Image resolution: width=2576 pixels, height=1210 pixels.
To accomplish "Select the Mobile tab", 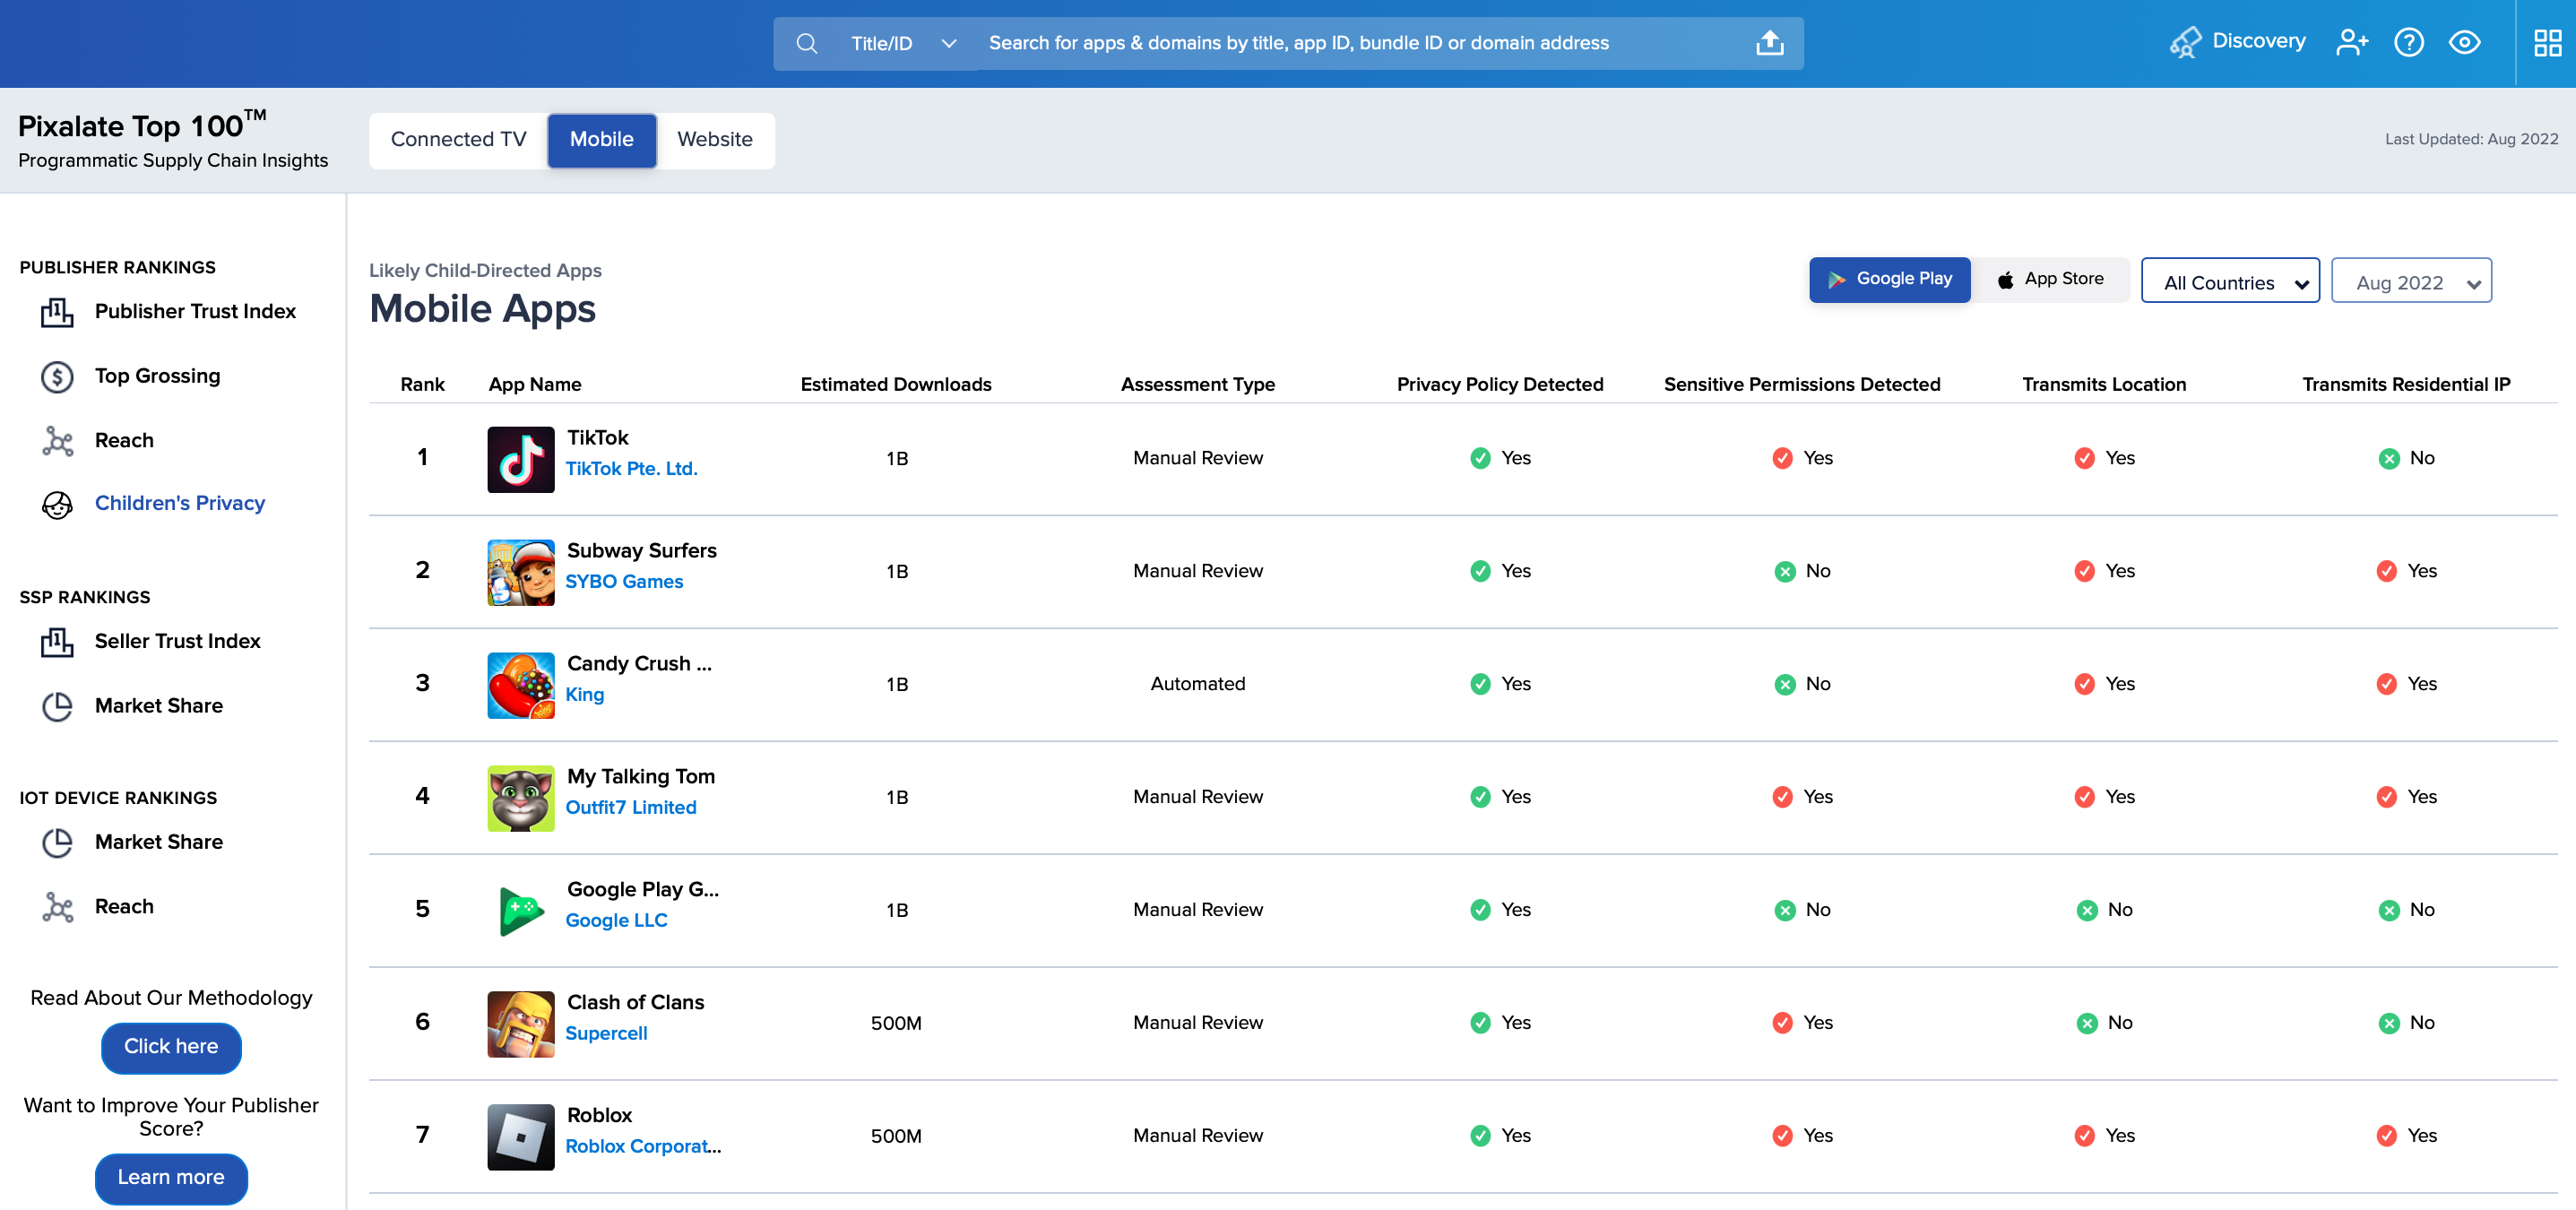I will pos(601,139).
